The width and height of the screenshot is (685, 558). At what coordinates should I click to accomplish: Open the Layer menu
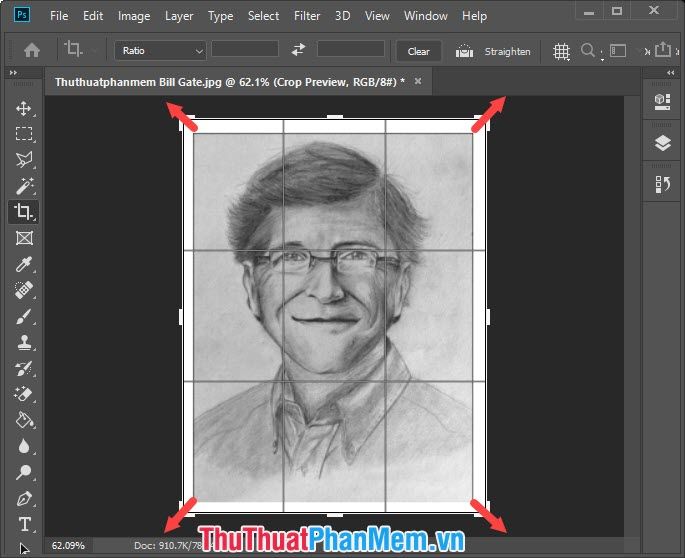(x=179, y=16)
